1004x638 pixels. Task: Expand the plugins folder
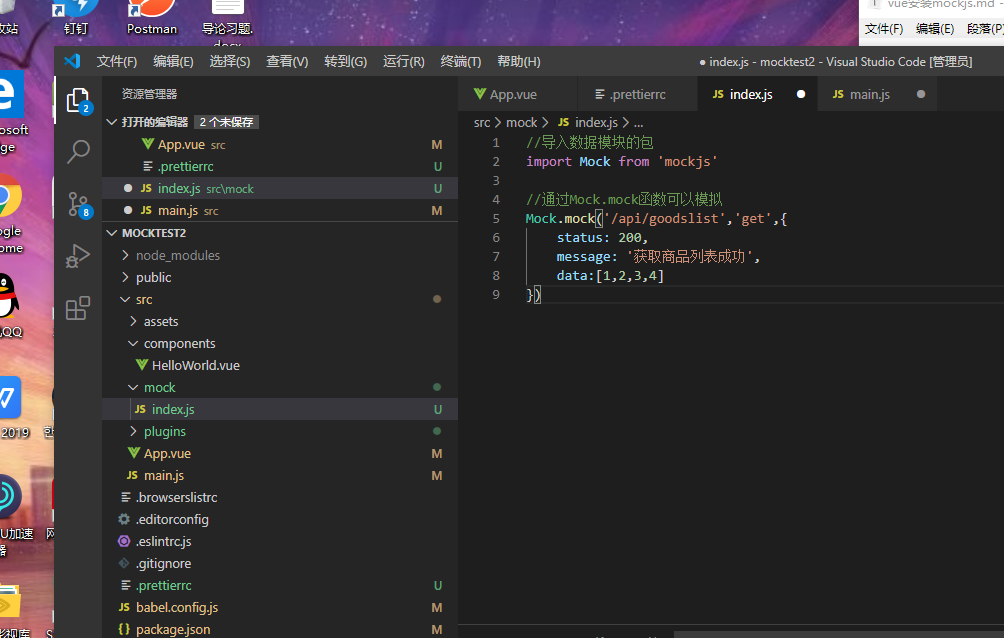(x=133, y=431)
